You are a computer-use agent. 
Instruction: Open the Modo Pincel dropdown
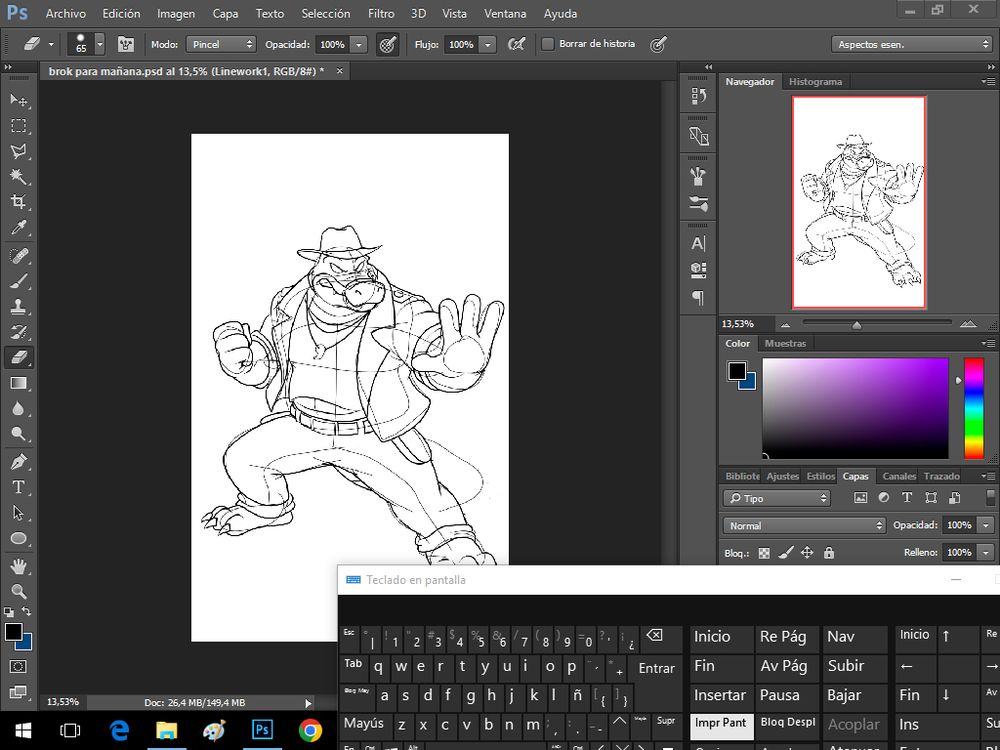(221, 44)
